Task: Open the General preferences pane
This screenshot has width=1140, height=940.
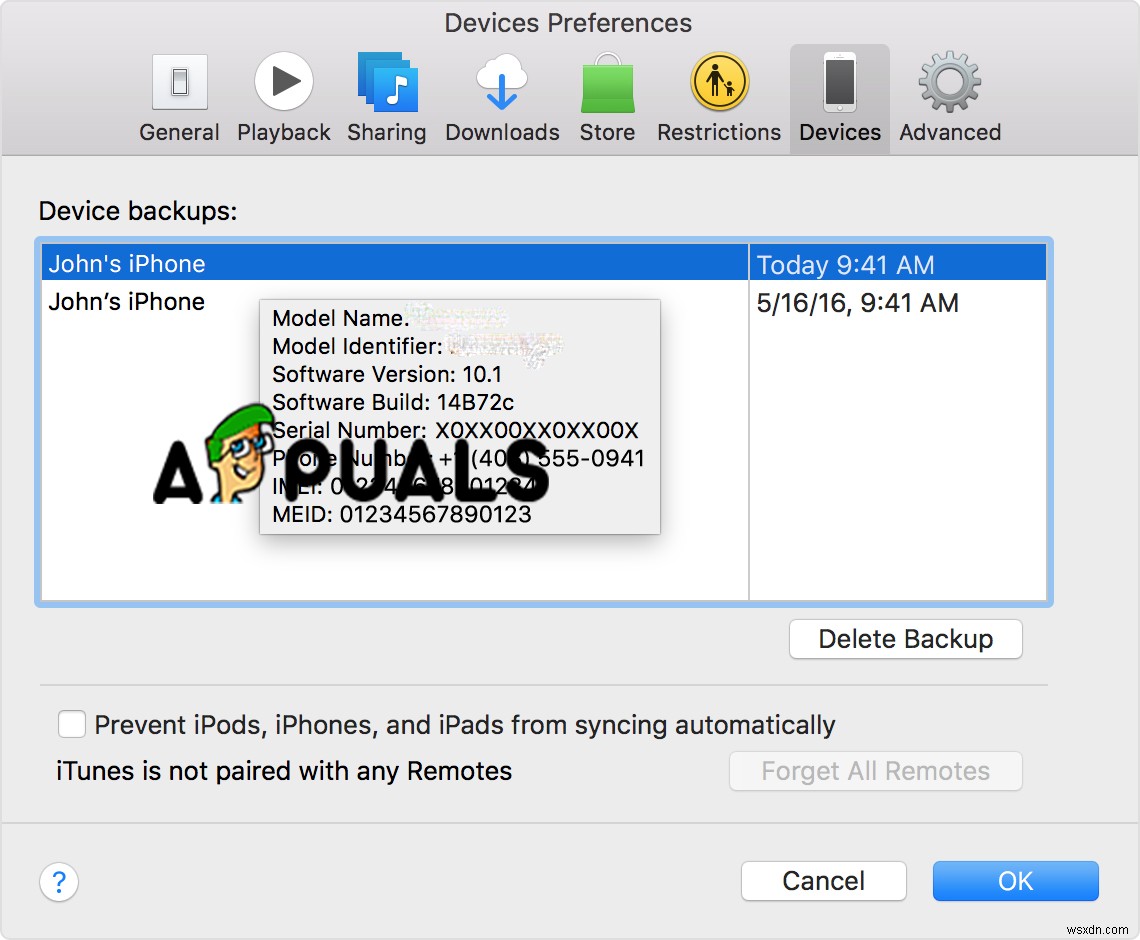Action: pos(179,95)
